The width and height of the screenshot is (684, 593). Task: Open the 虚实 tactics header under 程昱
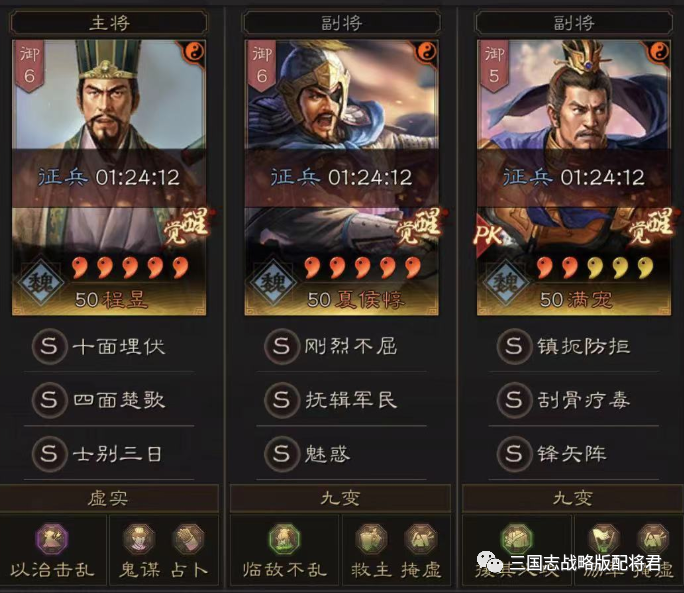pos(108,498)
